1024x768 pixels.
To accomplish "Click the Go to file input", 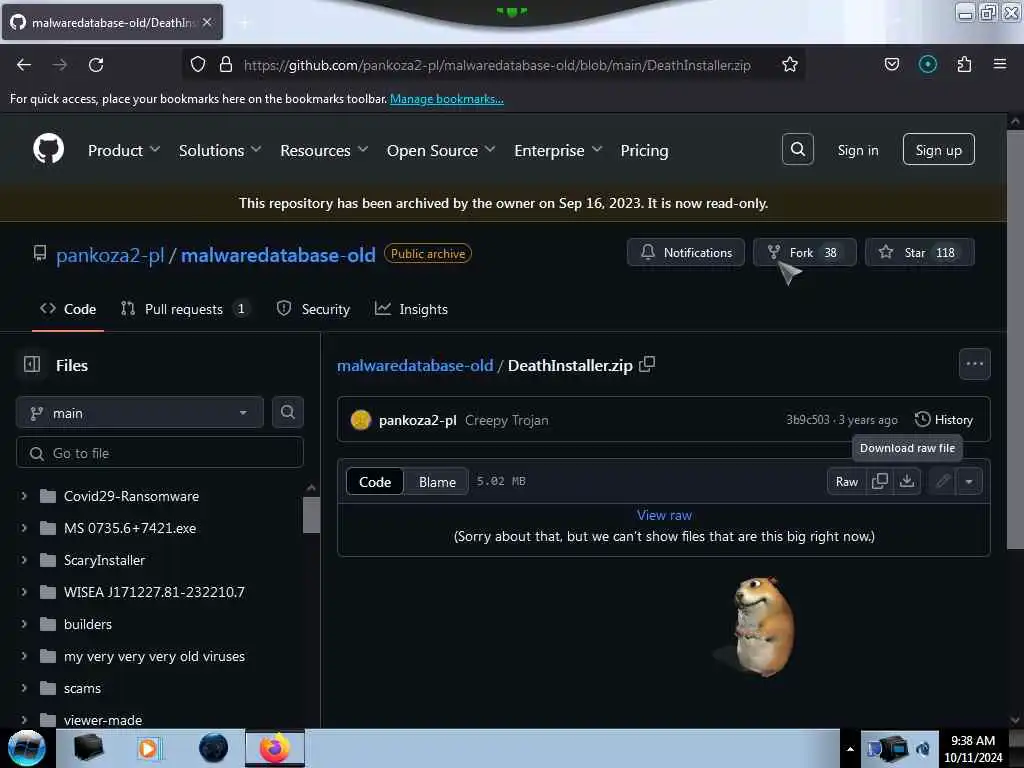I will tap(160, 453).
